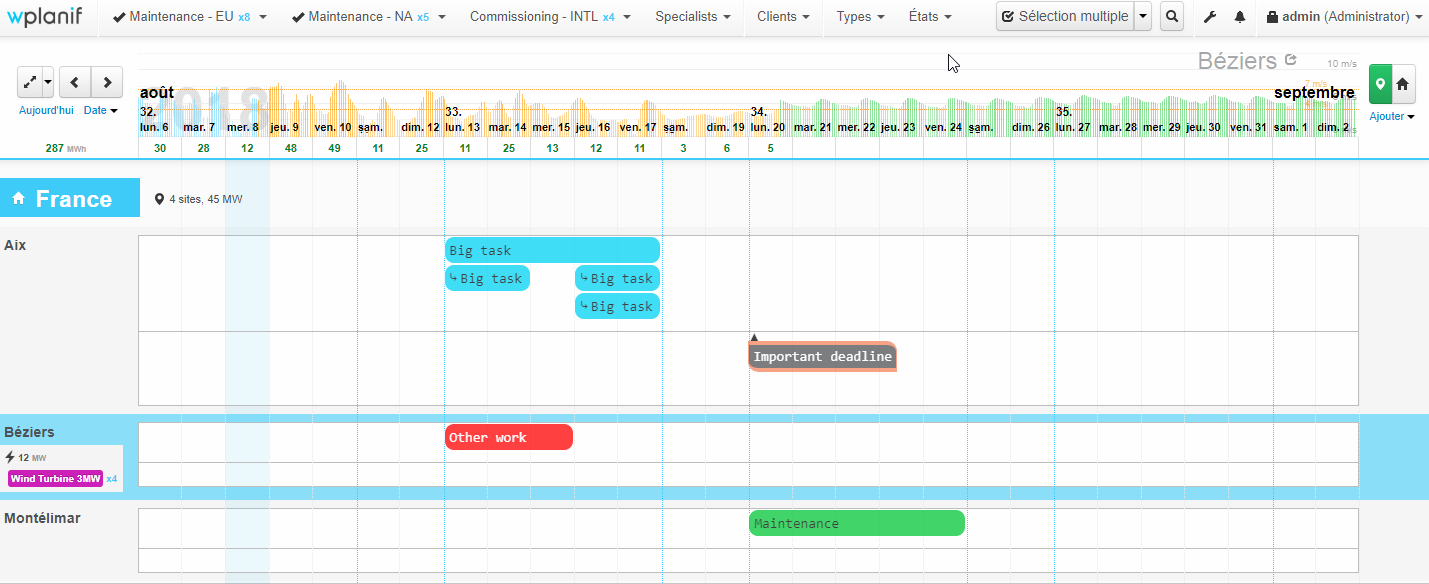Go to previous period with left arrow

click(x=75, y=82)
